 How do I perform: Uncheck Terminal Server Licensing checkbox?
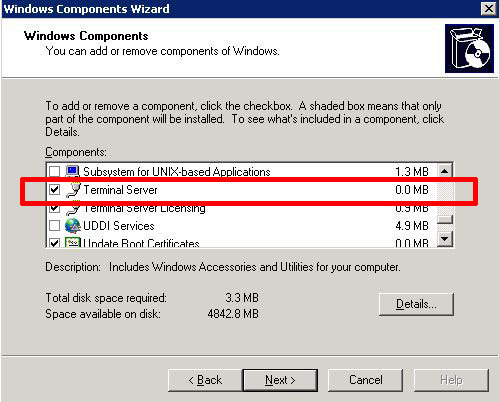click(x=54, y=208)
